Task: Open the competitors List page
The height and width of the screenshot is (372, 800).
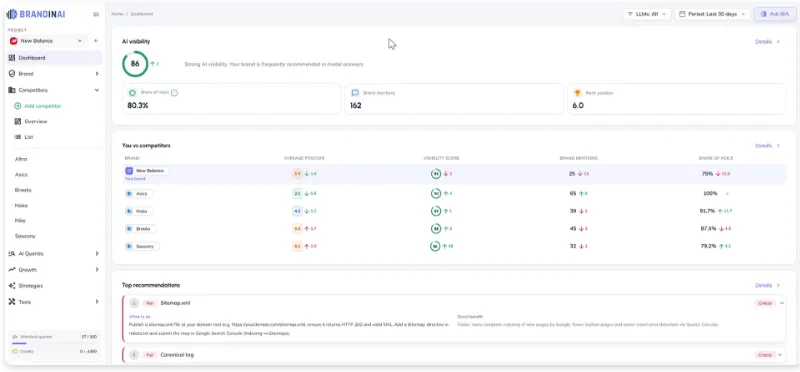Action: pyautogui.click(x=29, y=137)
